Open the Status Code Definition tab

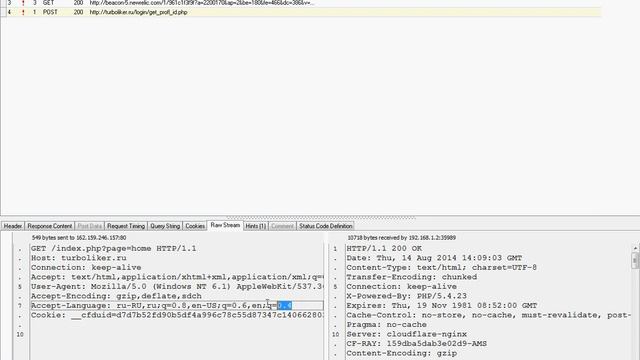point(325,226)
